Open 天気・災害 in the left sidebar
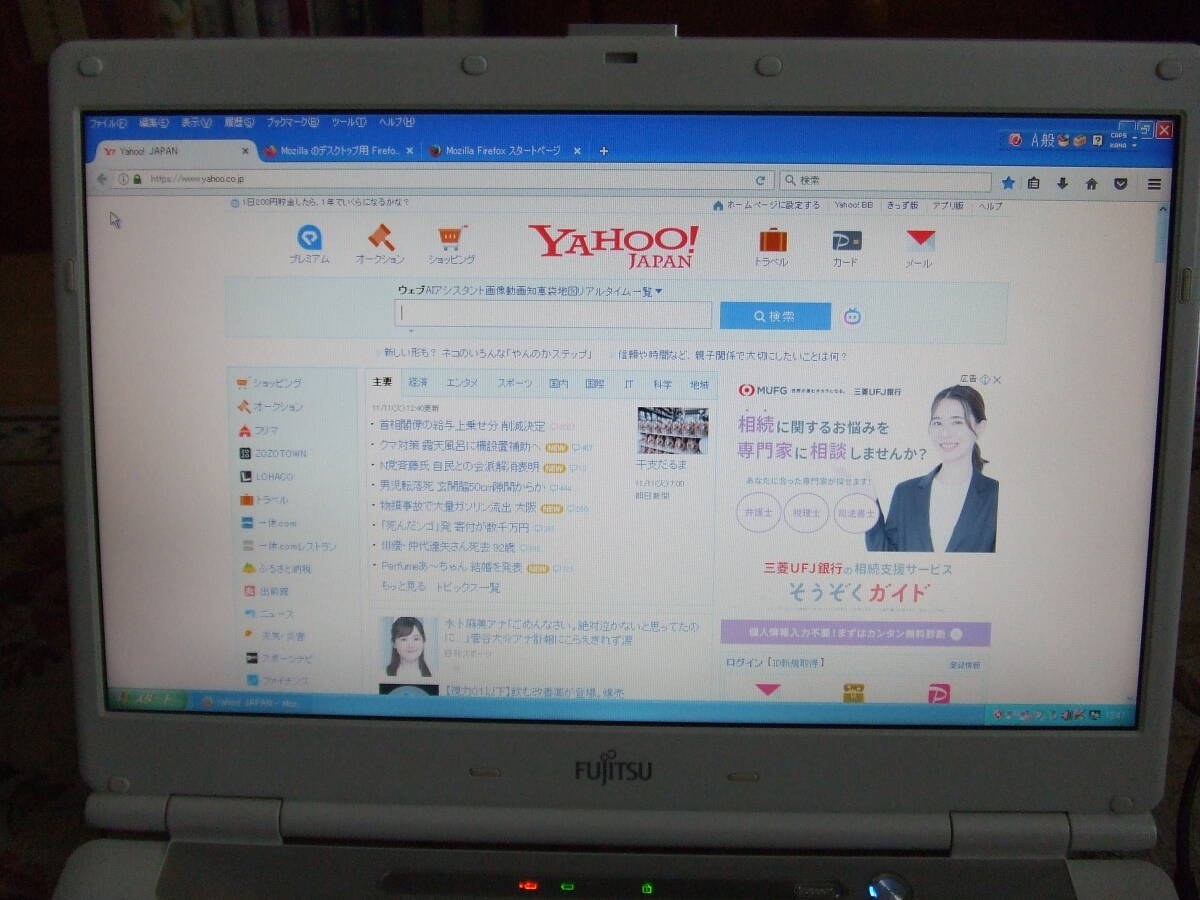The height and width of the screenshot is (900, 1200). (x=275, y=636)
